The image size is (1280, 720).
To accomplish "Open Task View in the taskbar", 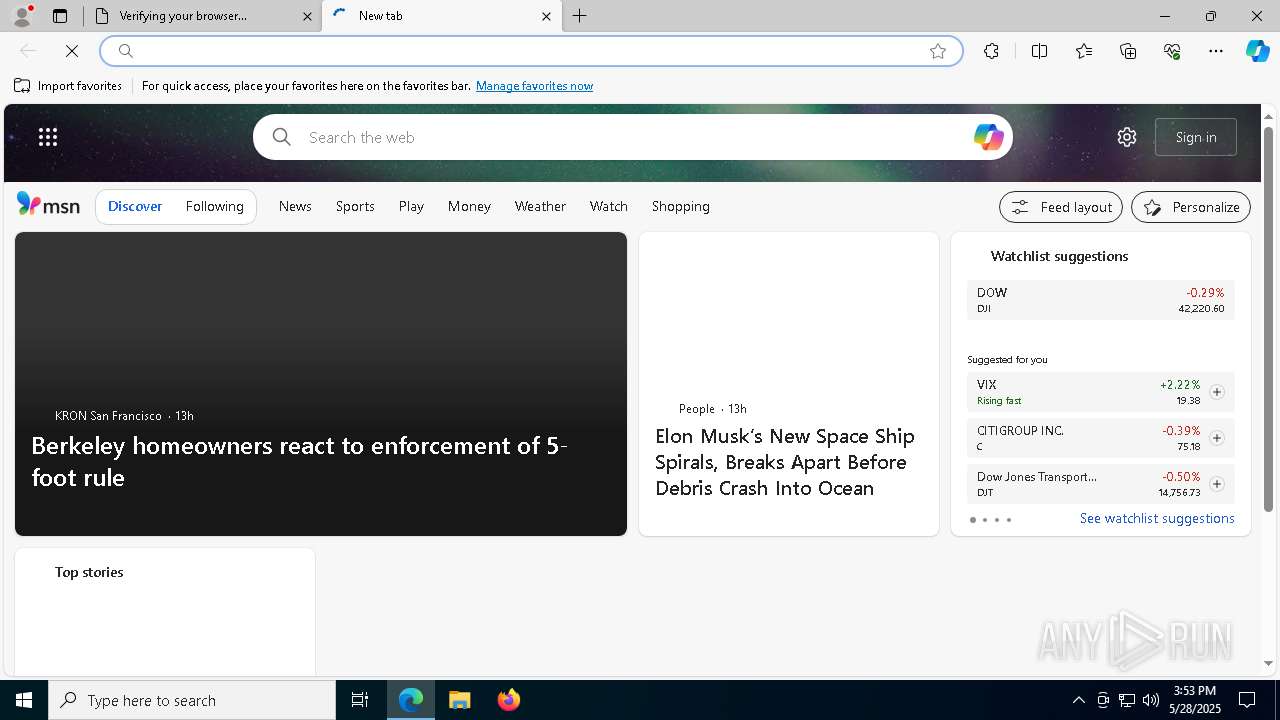I will pos(360,700).
